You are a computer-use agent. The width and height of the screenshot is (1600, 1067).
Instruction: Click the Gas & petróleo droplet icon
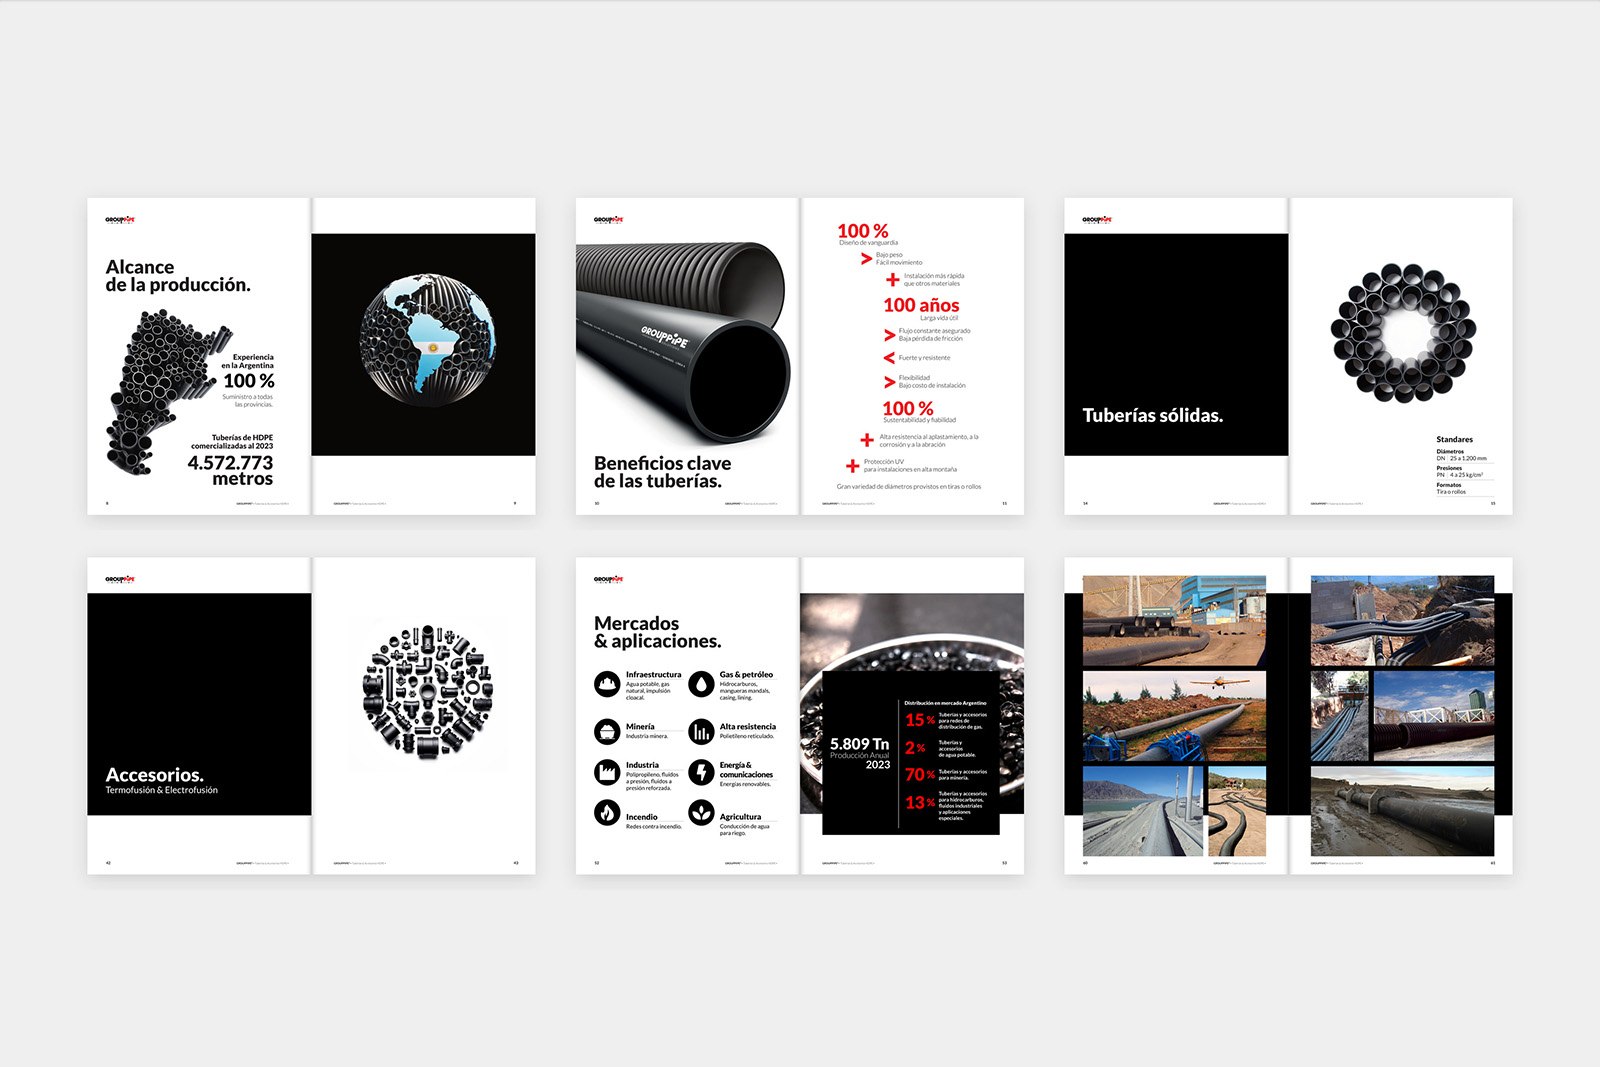click(701, 684)
